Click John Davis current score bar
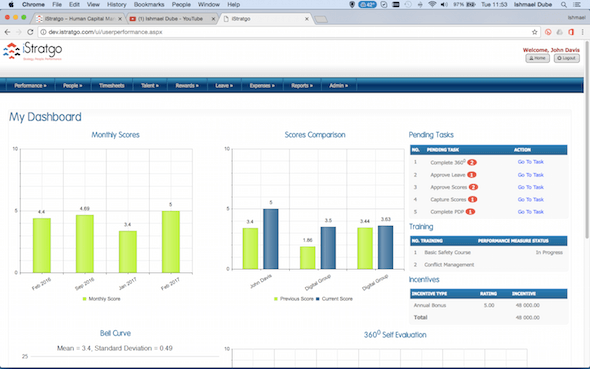Screen dimensions: 590x369 tap(271, 239)
